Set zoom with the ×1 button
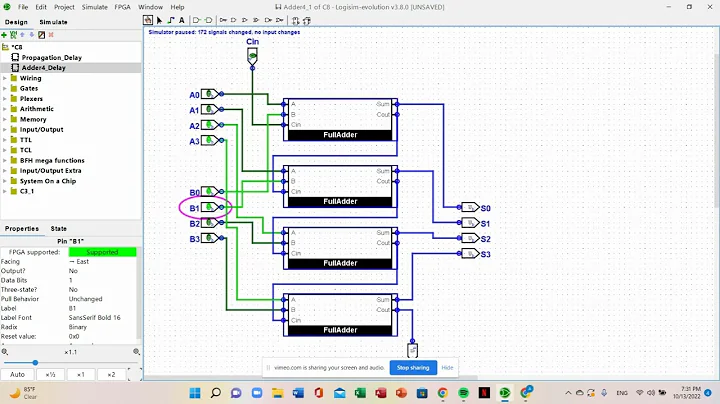Image resolution: width=720 pixels, height=404 pixels. click(81, 375)
